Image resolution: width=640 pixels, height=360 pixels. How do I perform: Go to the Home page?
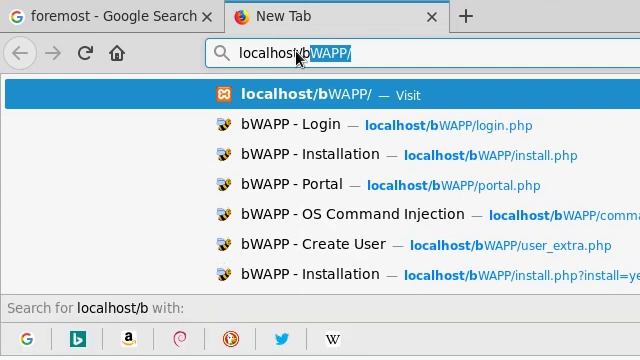[117, 53]
